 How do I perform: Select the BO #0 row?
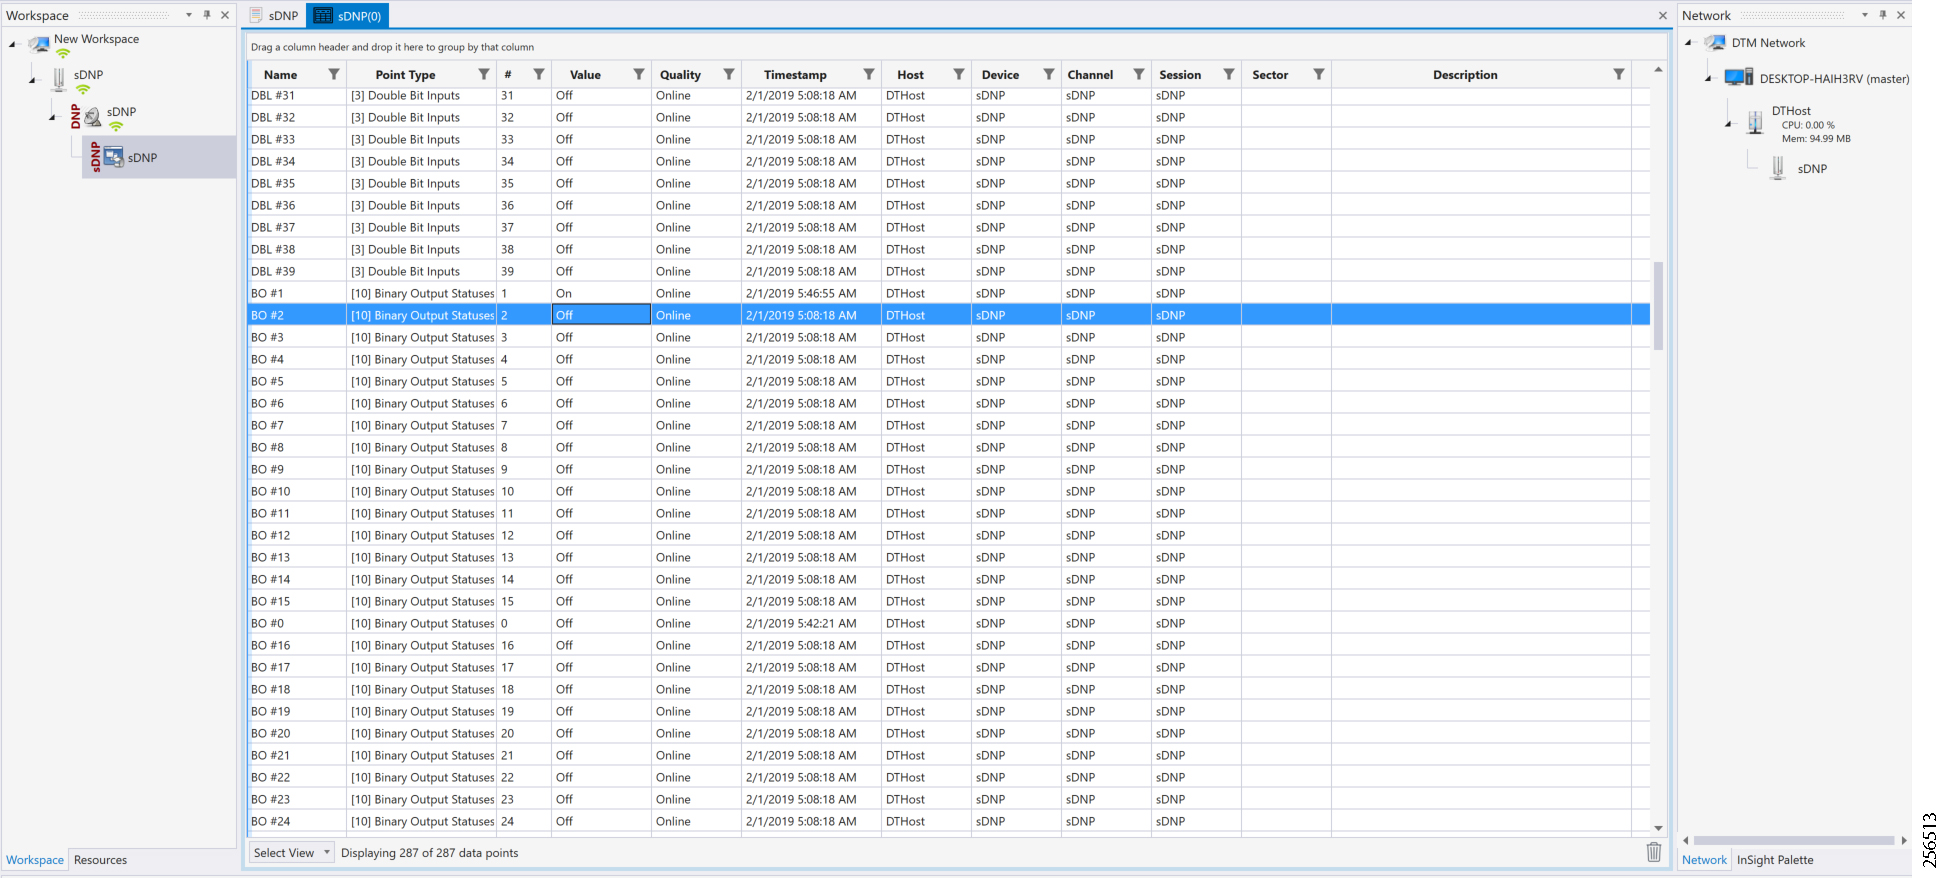[x=948, y=623]
